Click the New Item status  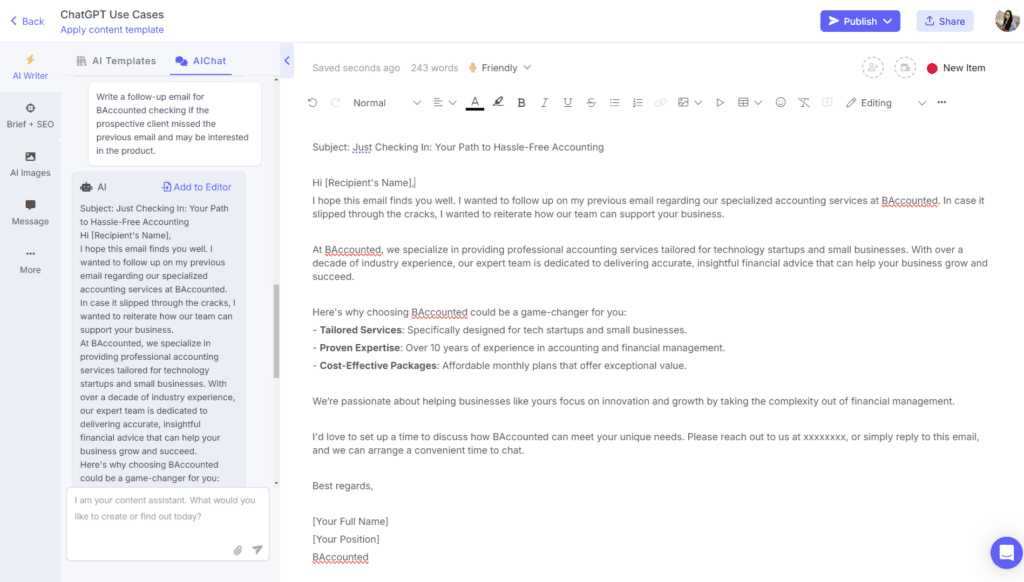click(956, 68)
